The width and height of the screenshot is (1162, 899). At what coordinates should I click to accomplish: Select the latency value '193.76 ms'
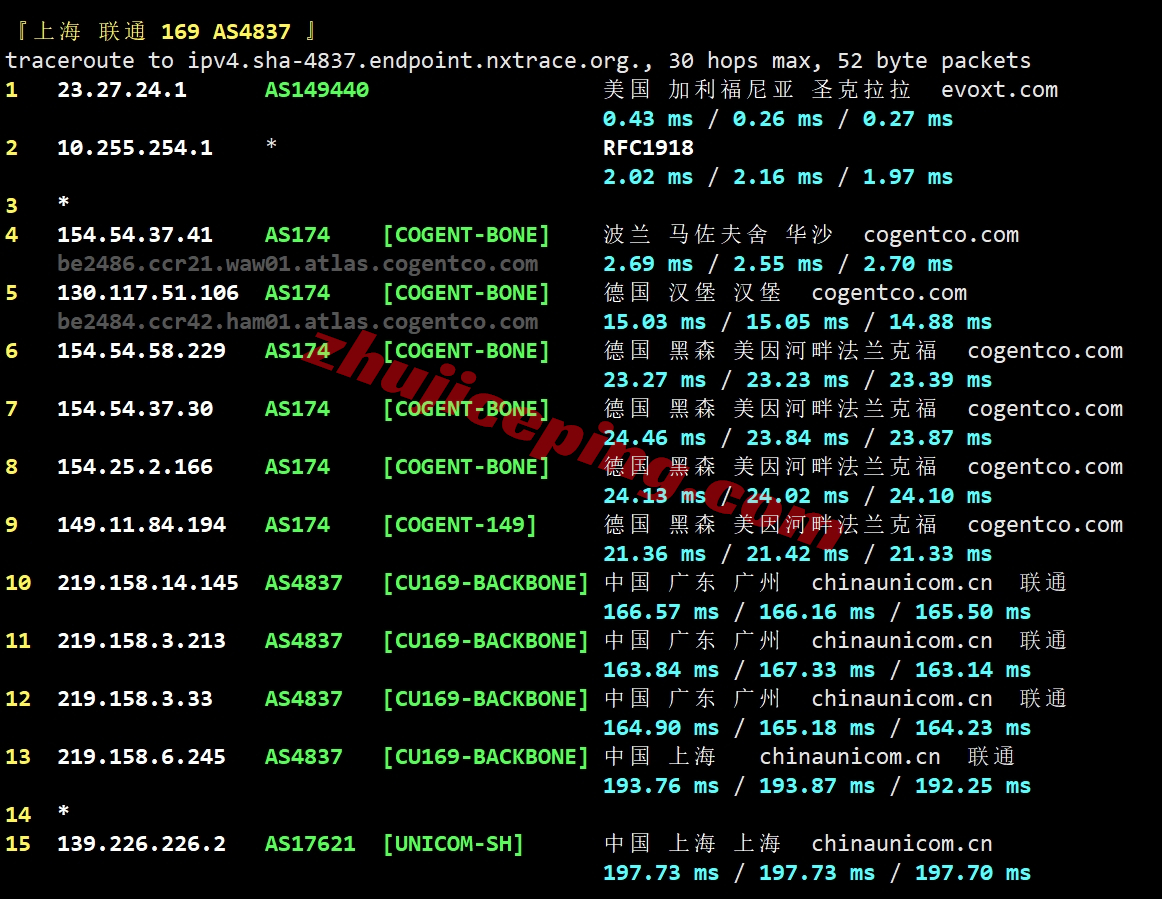point(661,786)
